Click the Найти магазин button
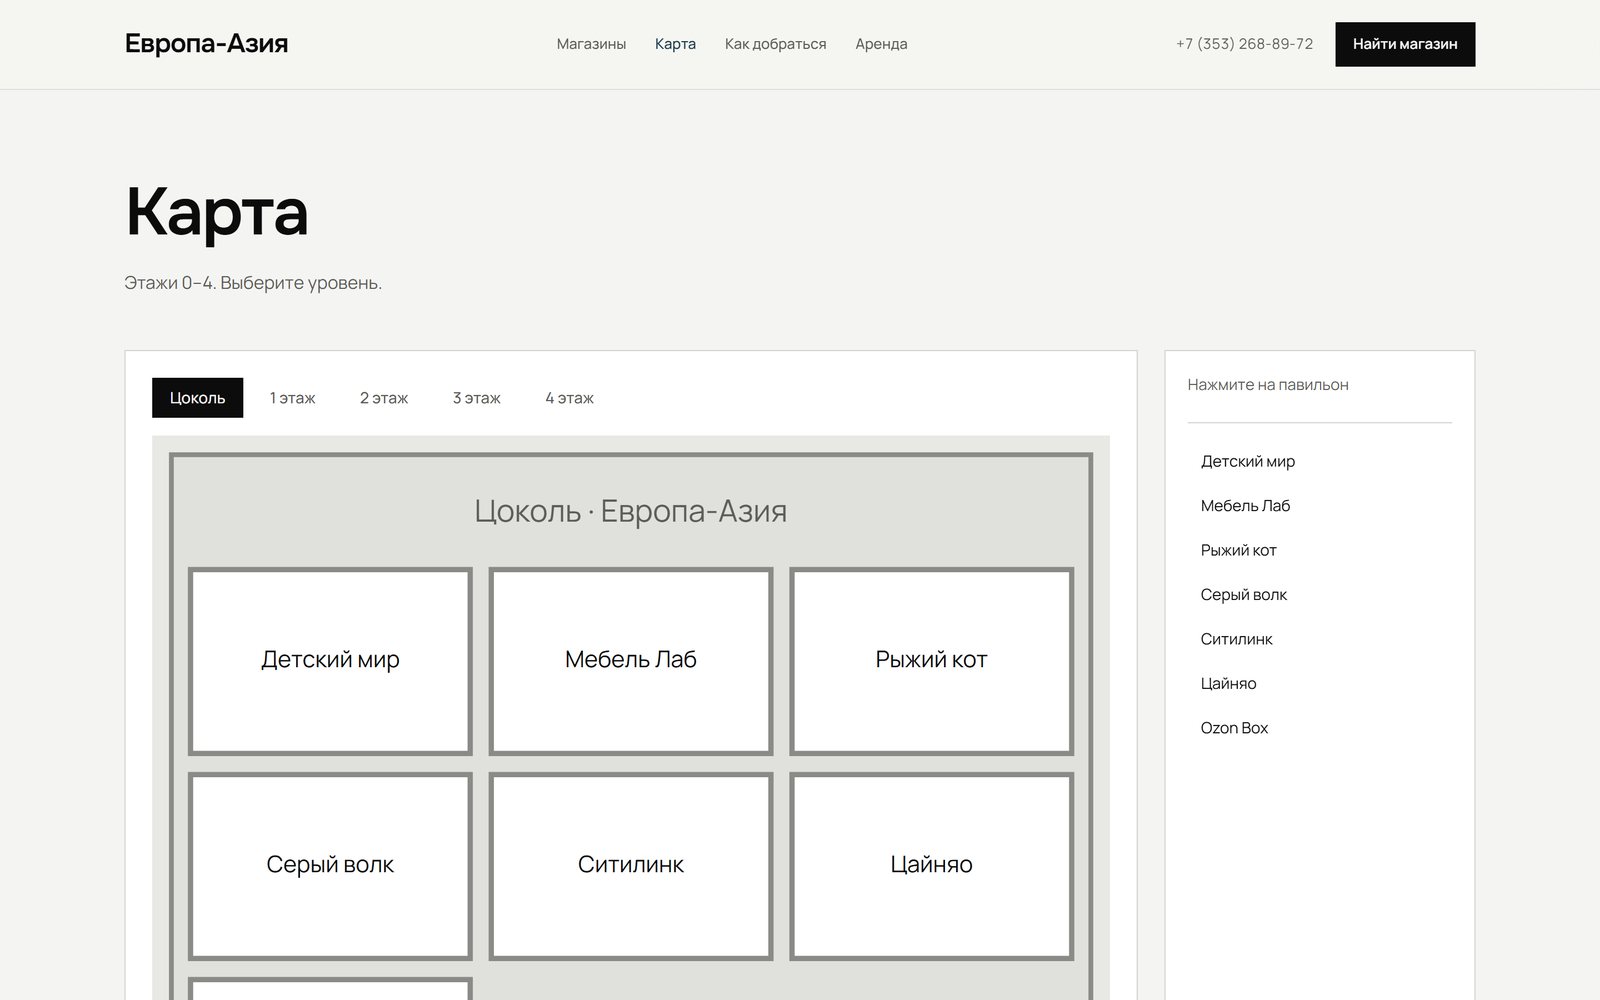The width and height of the screenshot is (1600, 1000). 1405,44
